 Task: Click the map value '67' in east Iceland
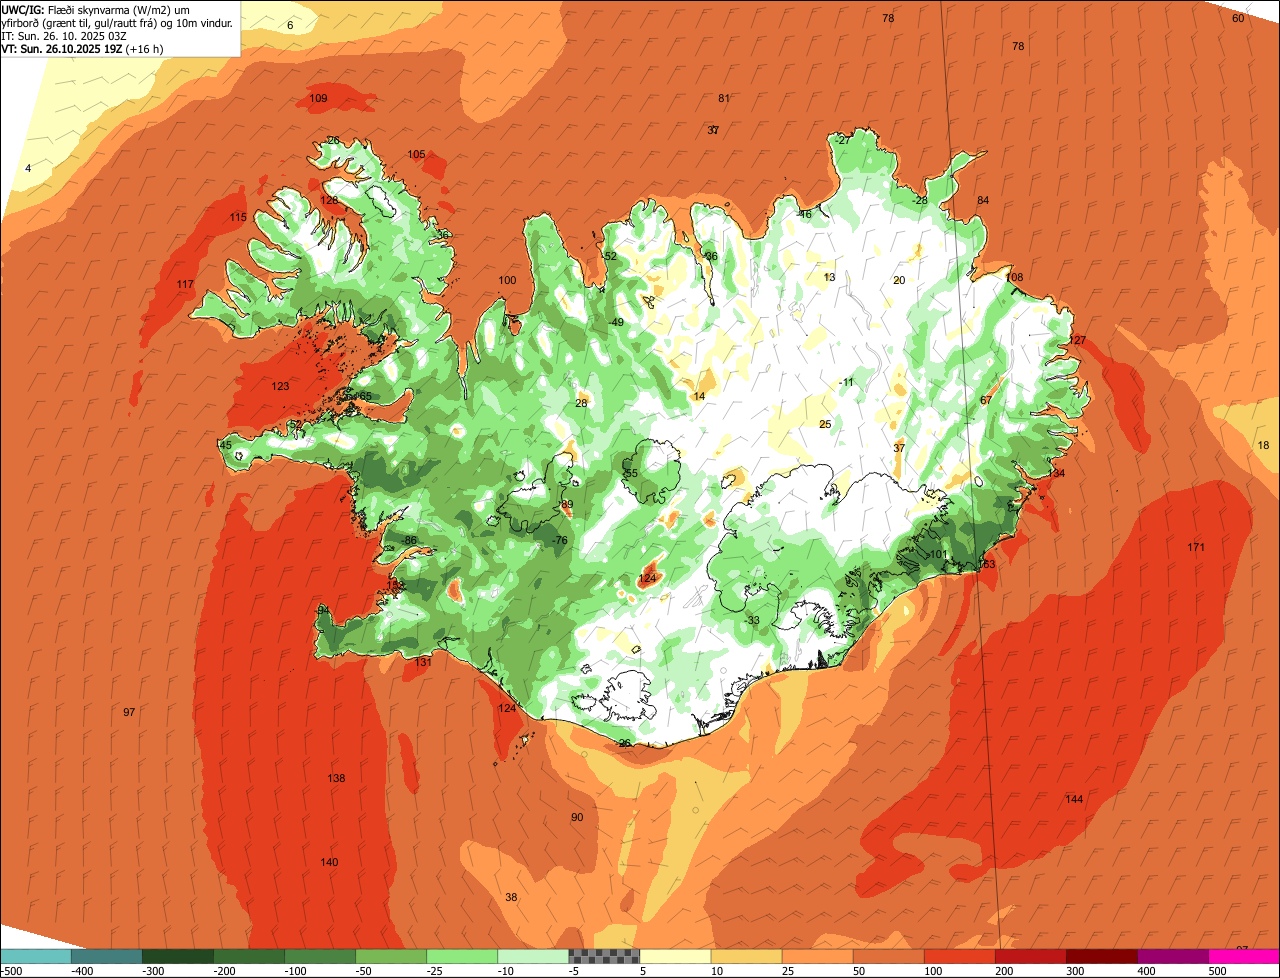985,400
